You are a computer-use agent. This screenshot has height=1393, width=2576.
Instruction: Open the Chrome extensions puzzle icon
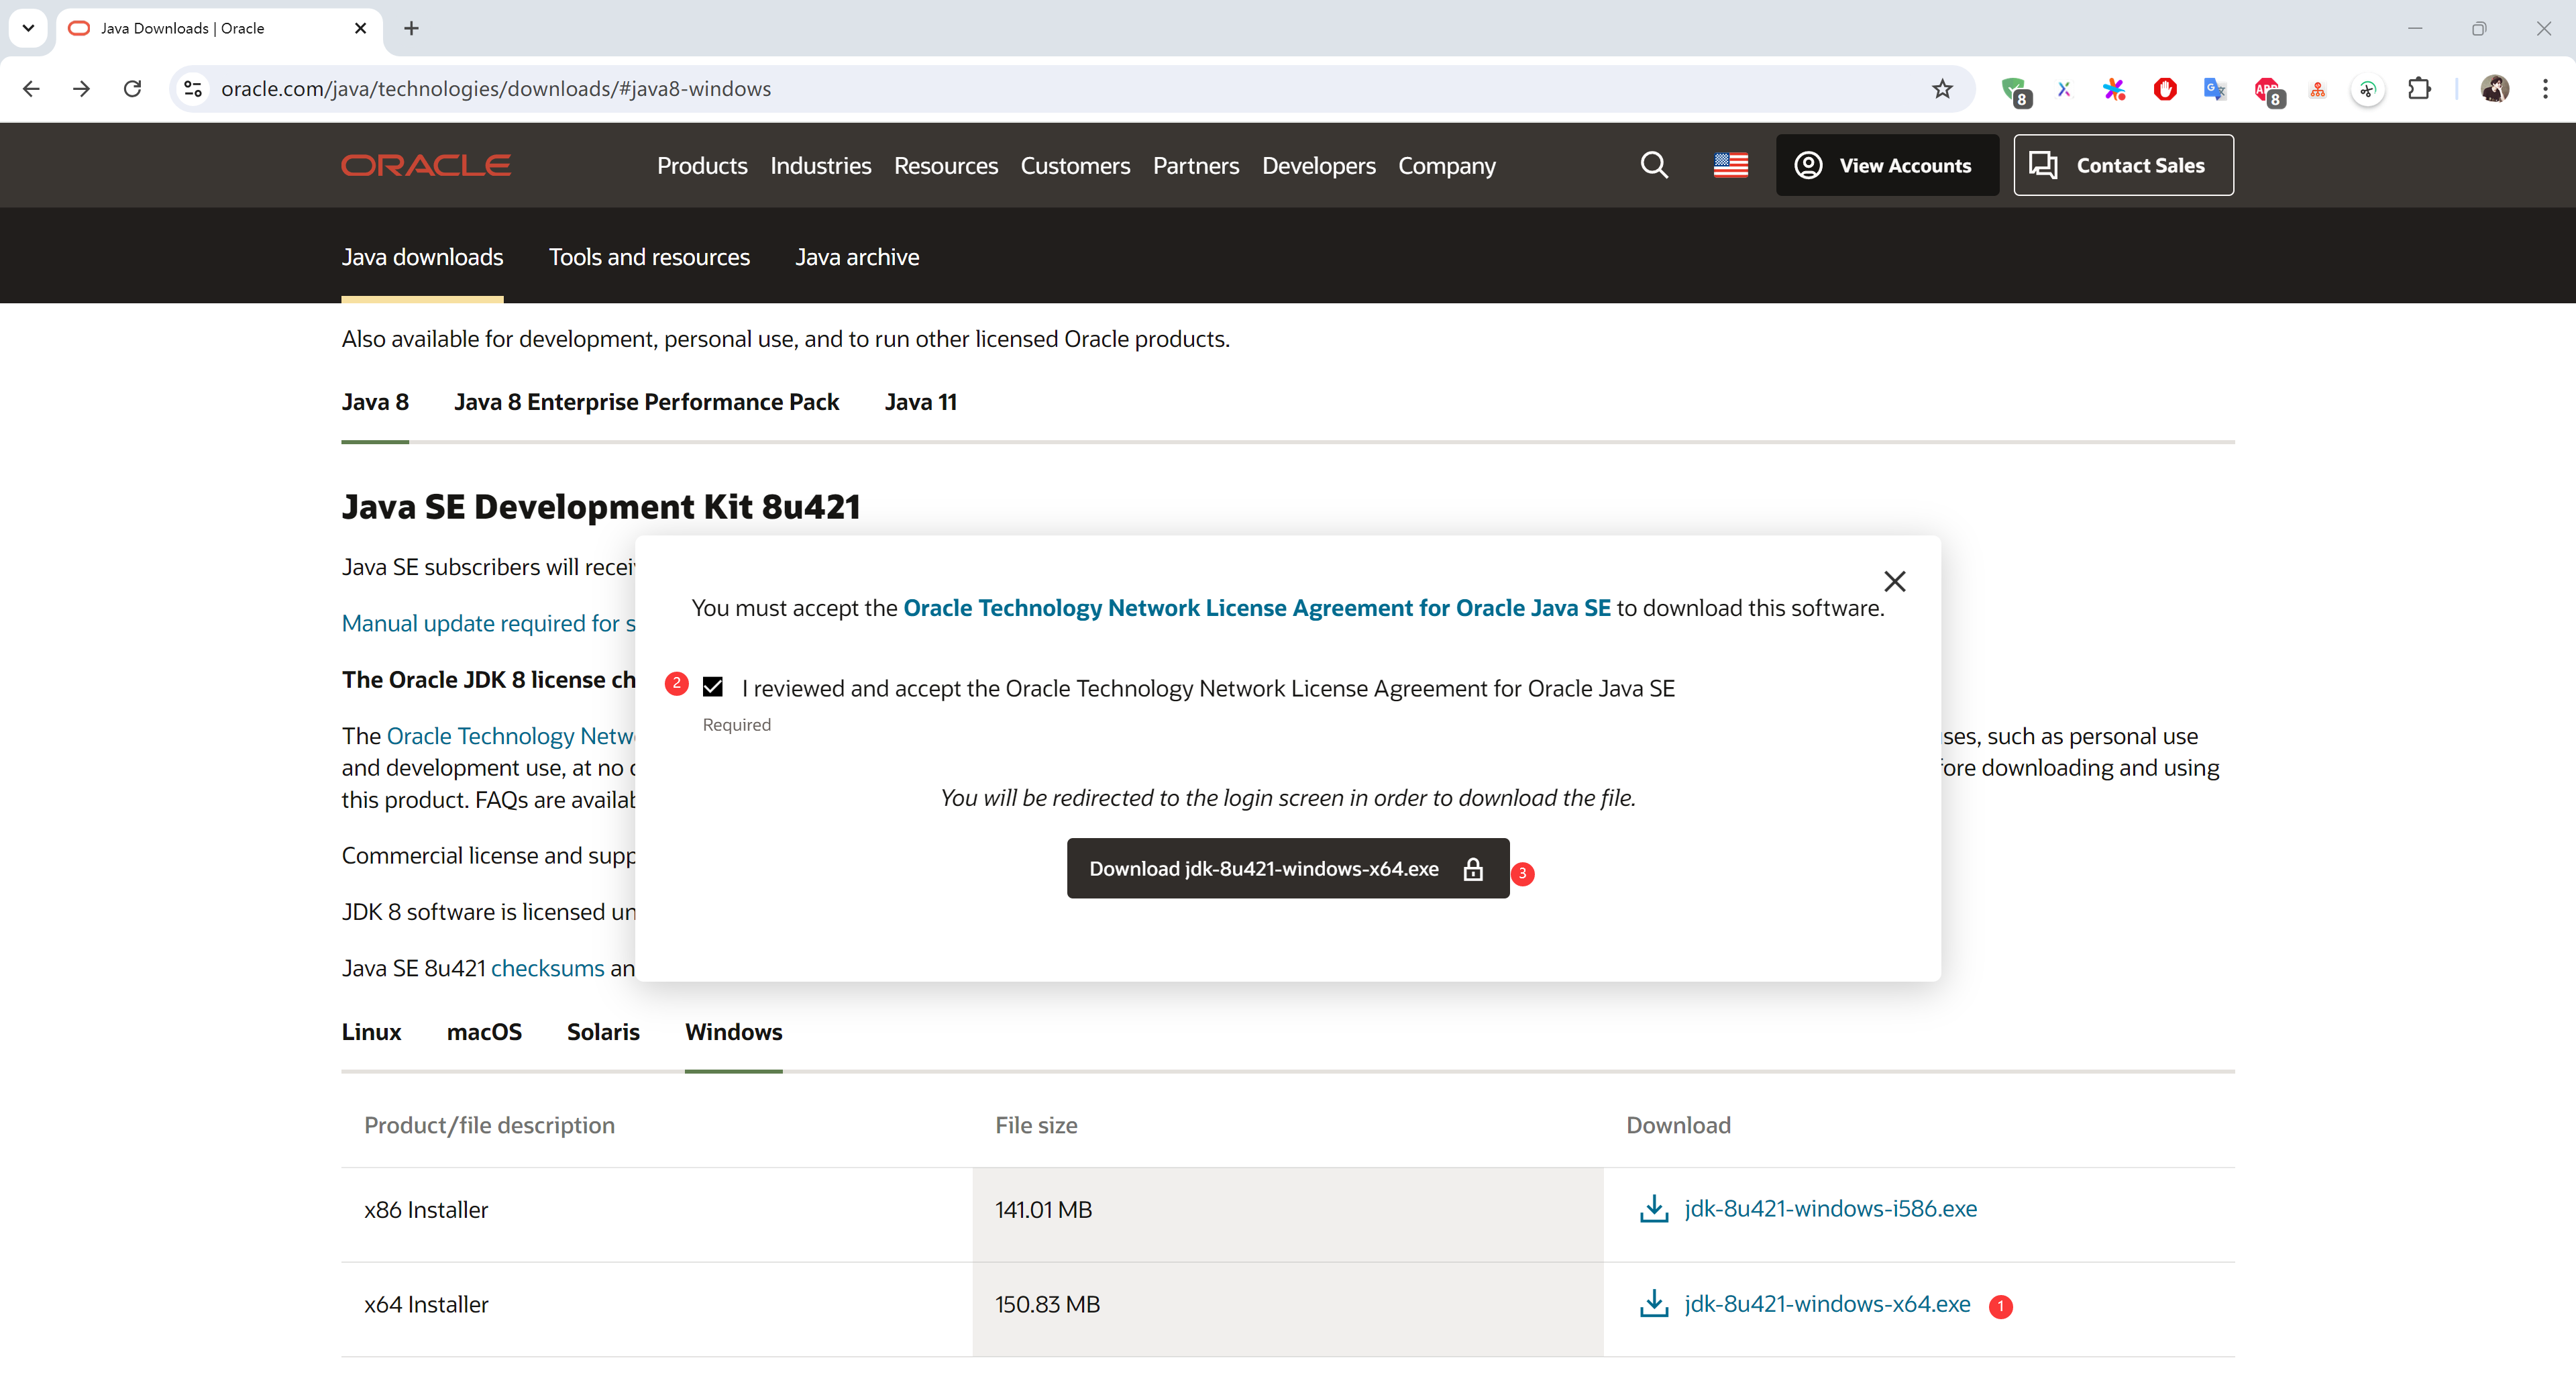2419,89
